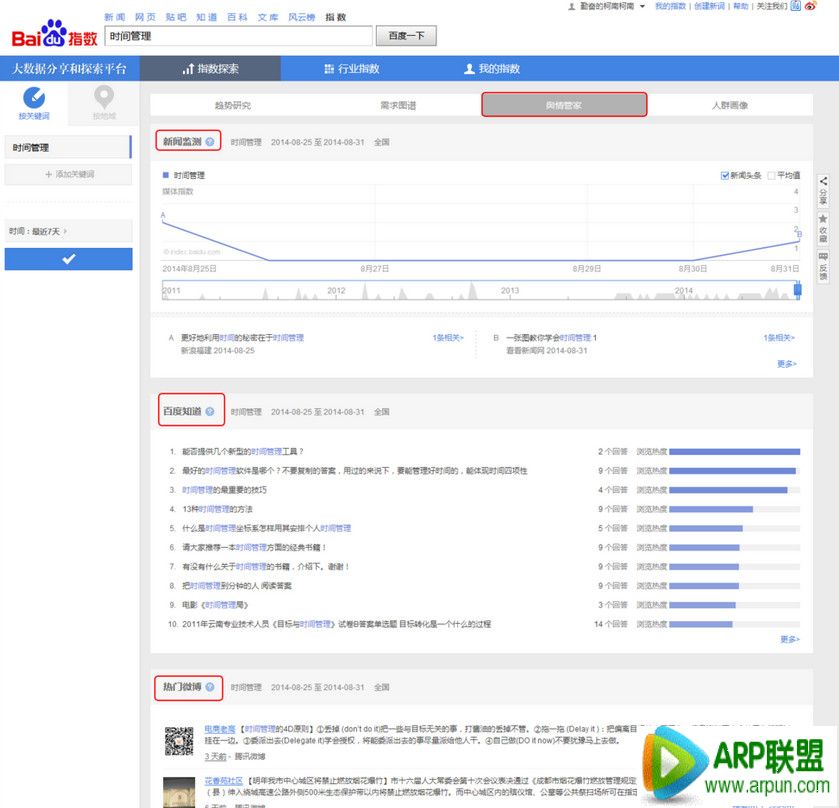Click the search input containing 时间管理
The width and height of the screenshot is (839, 808).
pos(238,36)
